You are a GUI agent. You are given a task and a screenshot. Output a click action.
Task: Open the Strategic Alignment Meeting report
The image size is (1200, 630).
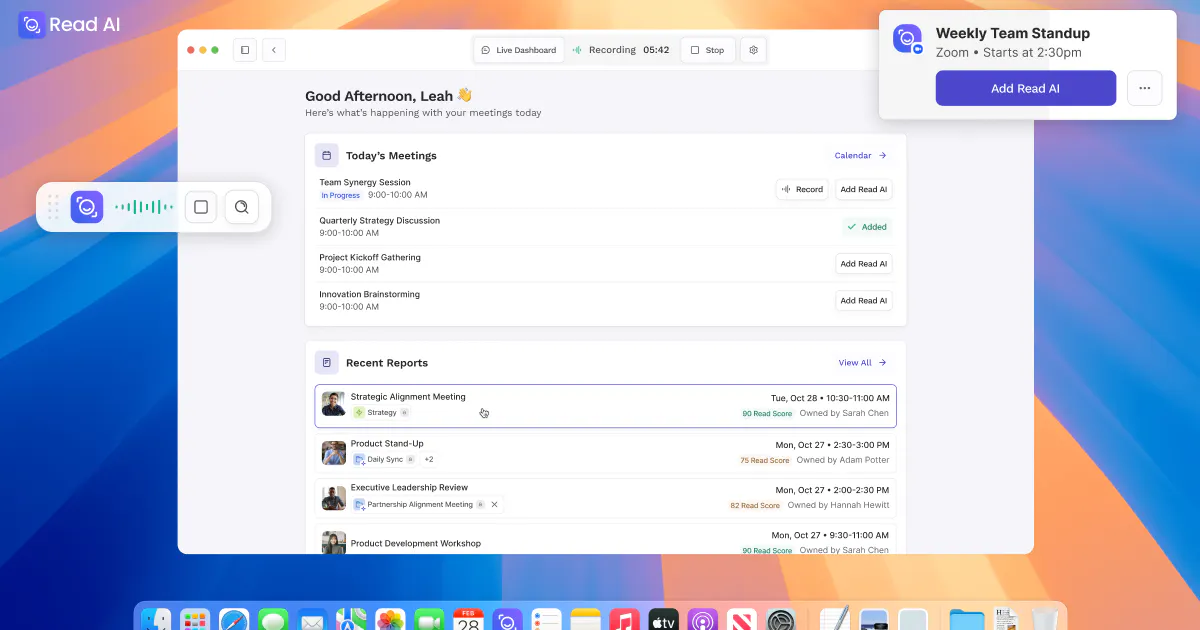(605, 406)
